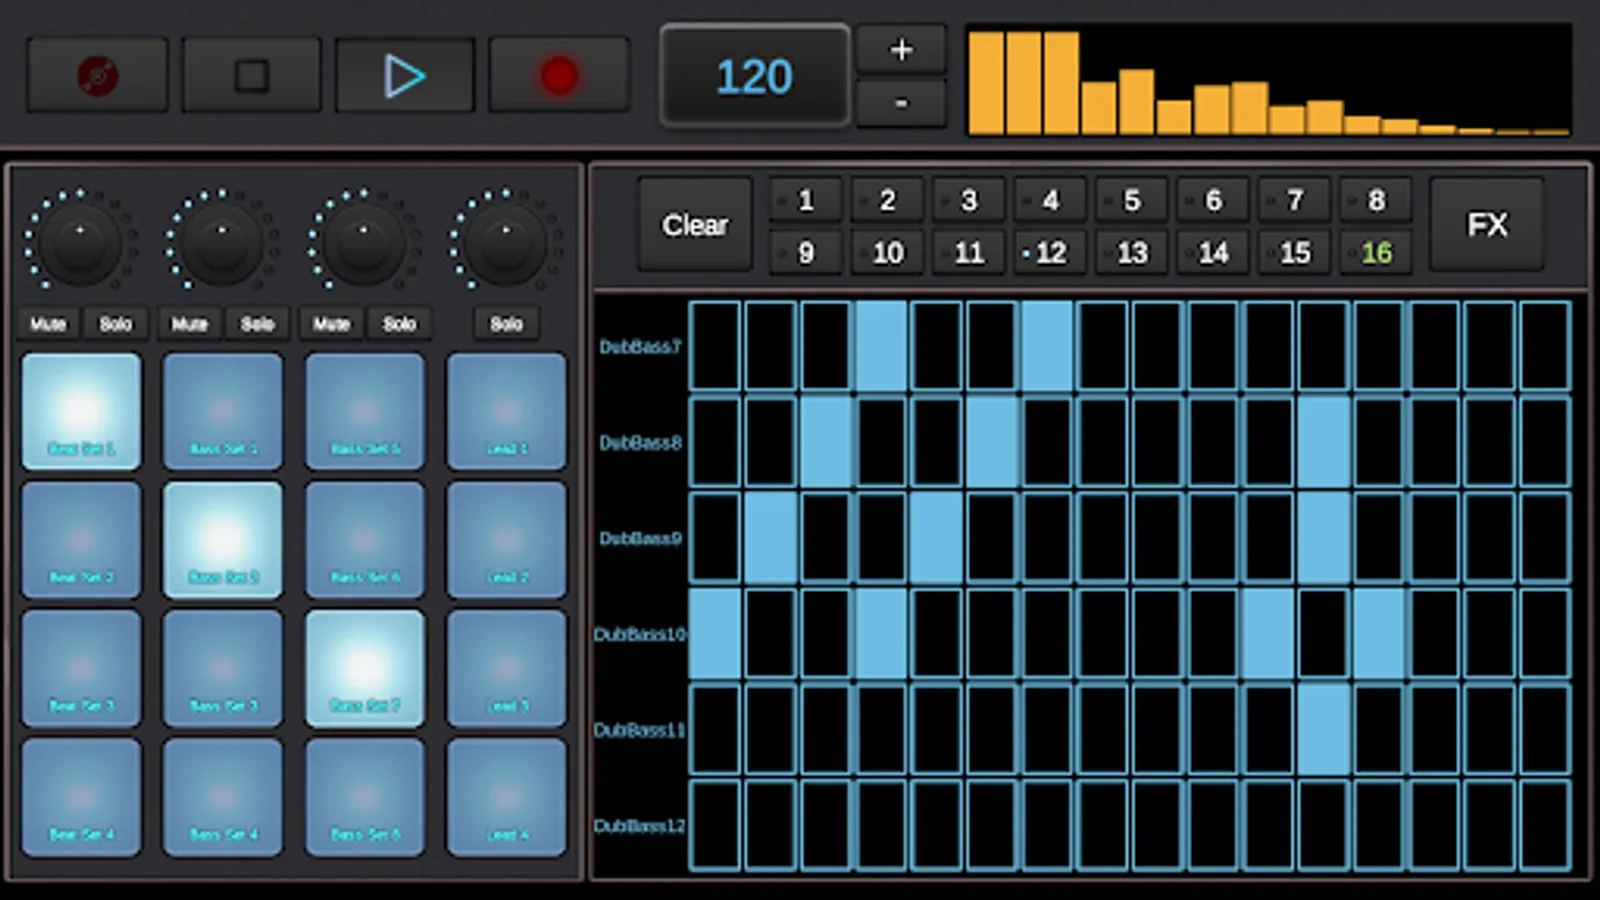
Task: Mute the first channel
Action: coord(46,323)
